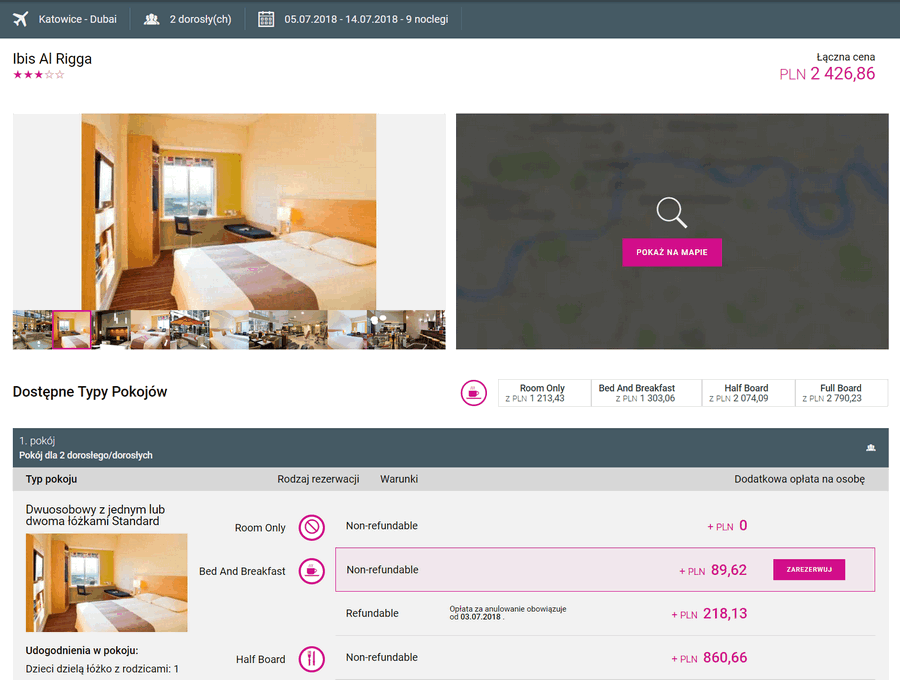
Task: Open the 05.07.2018 - 14.07.2018 dates selector
Action: pyautogui.click(x=353, y=19)
